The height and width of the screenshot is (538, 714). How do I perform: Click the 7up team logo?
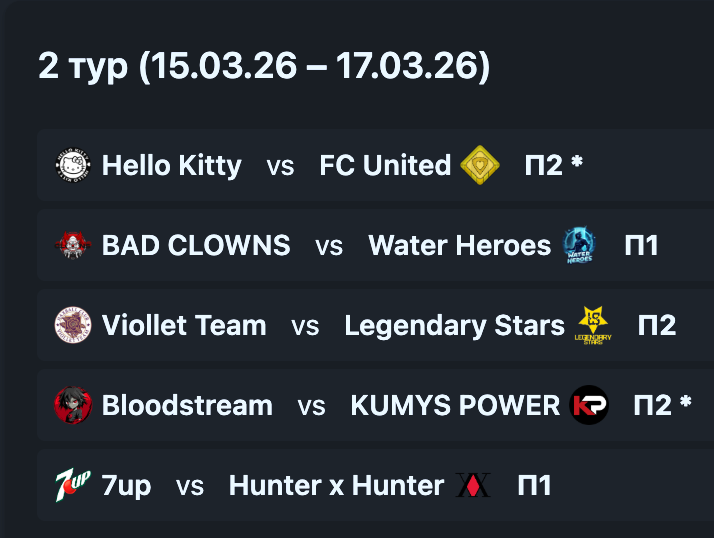(x=73, y=486)
